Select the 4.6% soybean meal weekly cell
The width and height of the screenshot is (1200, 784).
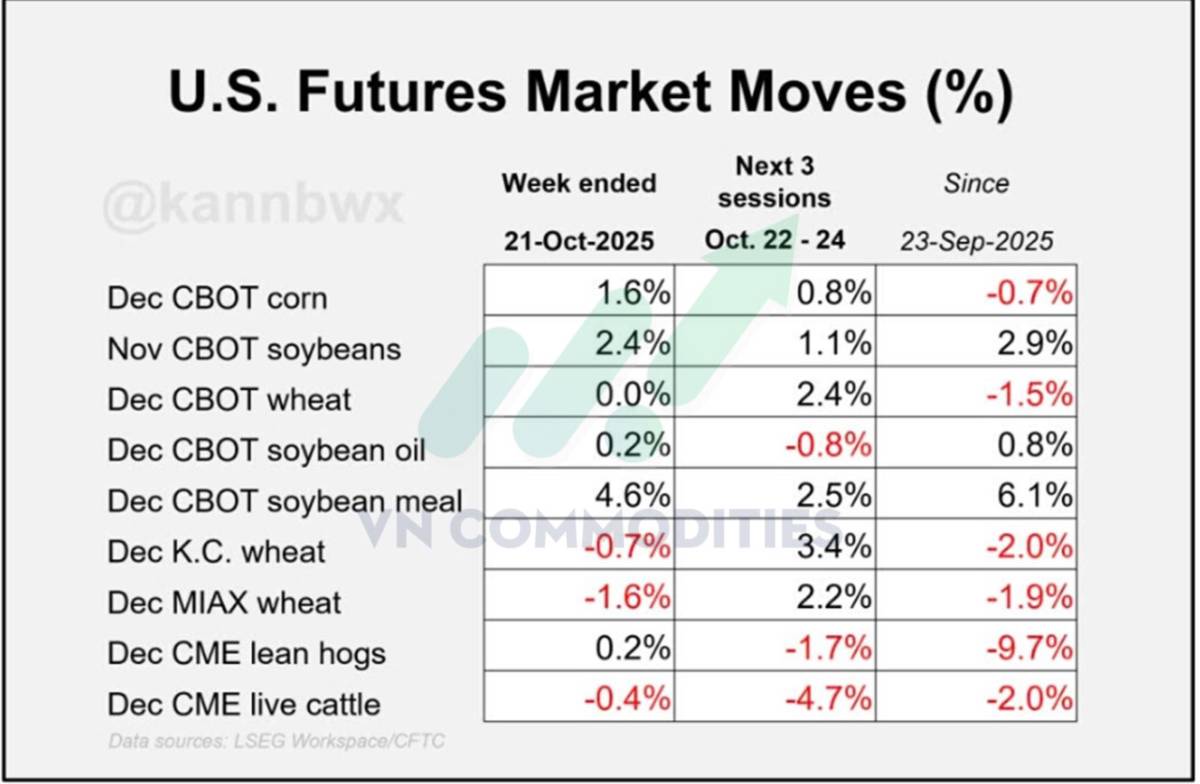click(x=580, y=494)
